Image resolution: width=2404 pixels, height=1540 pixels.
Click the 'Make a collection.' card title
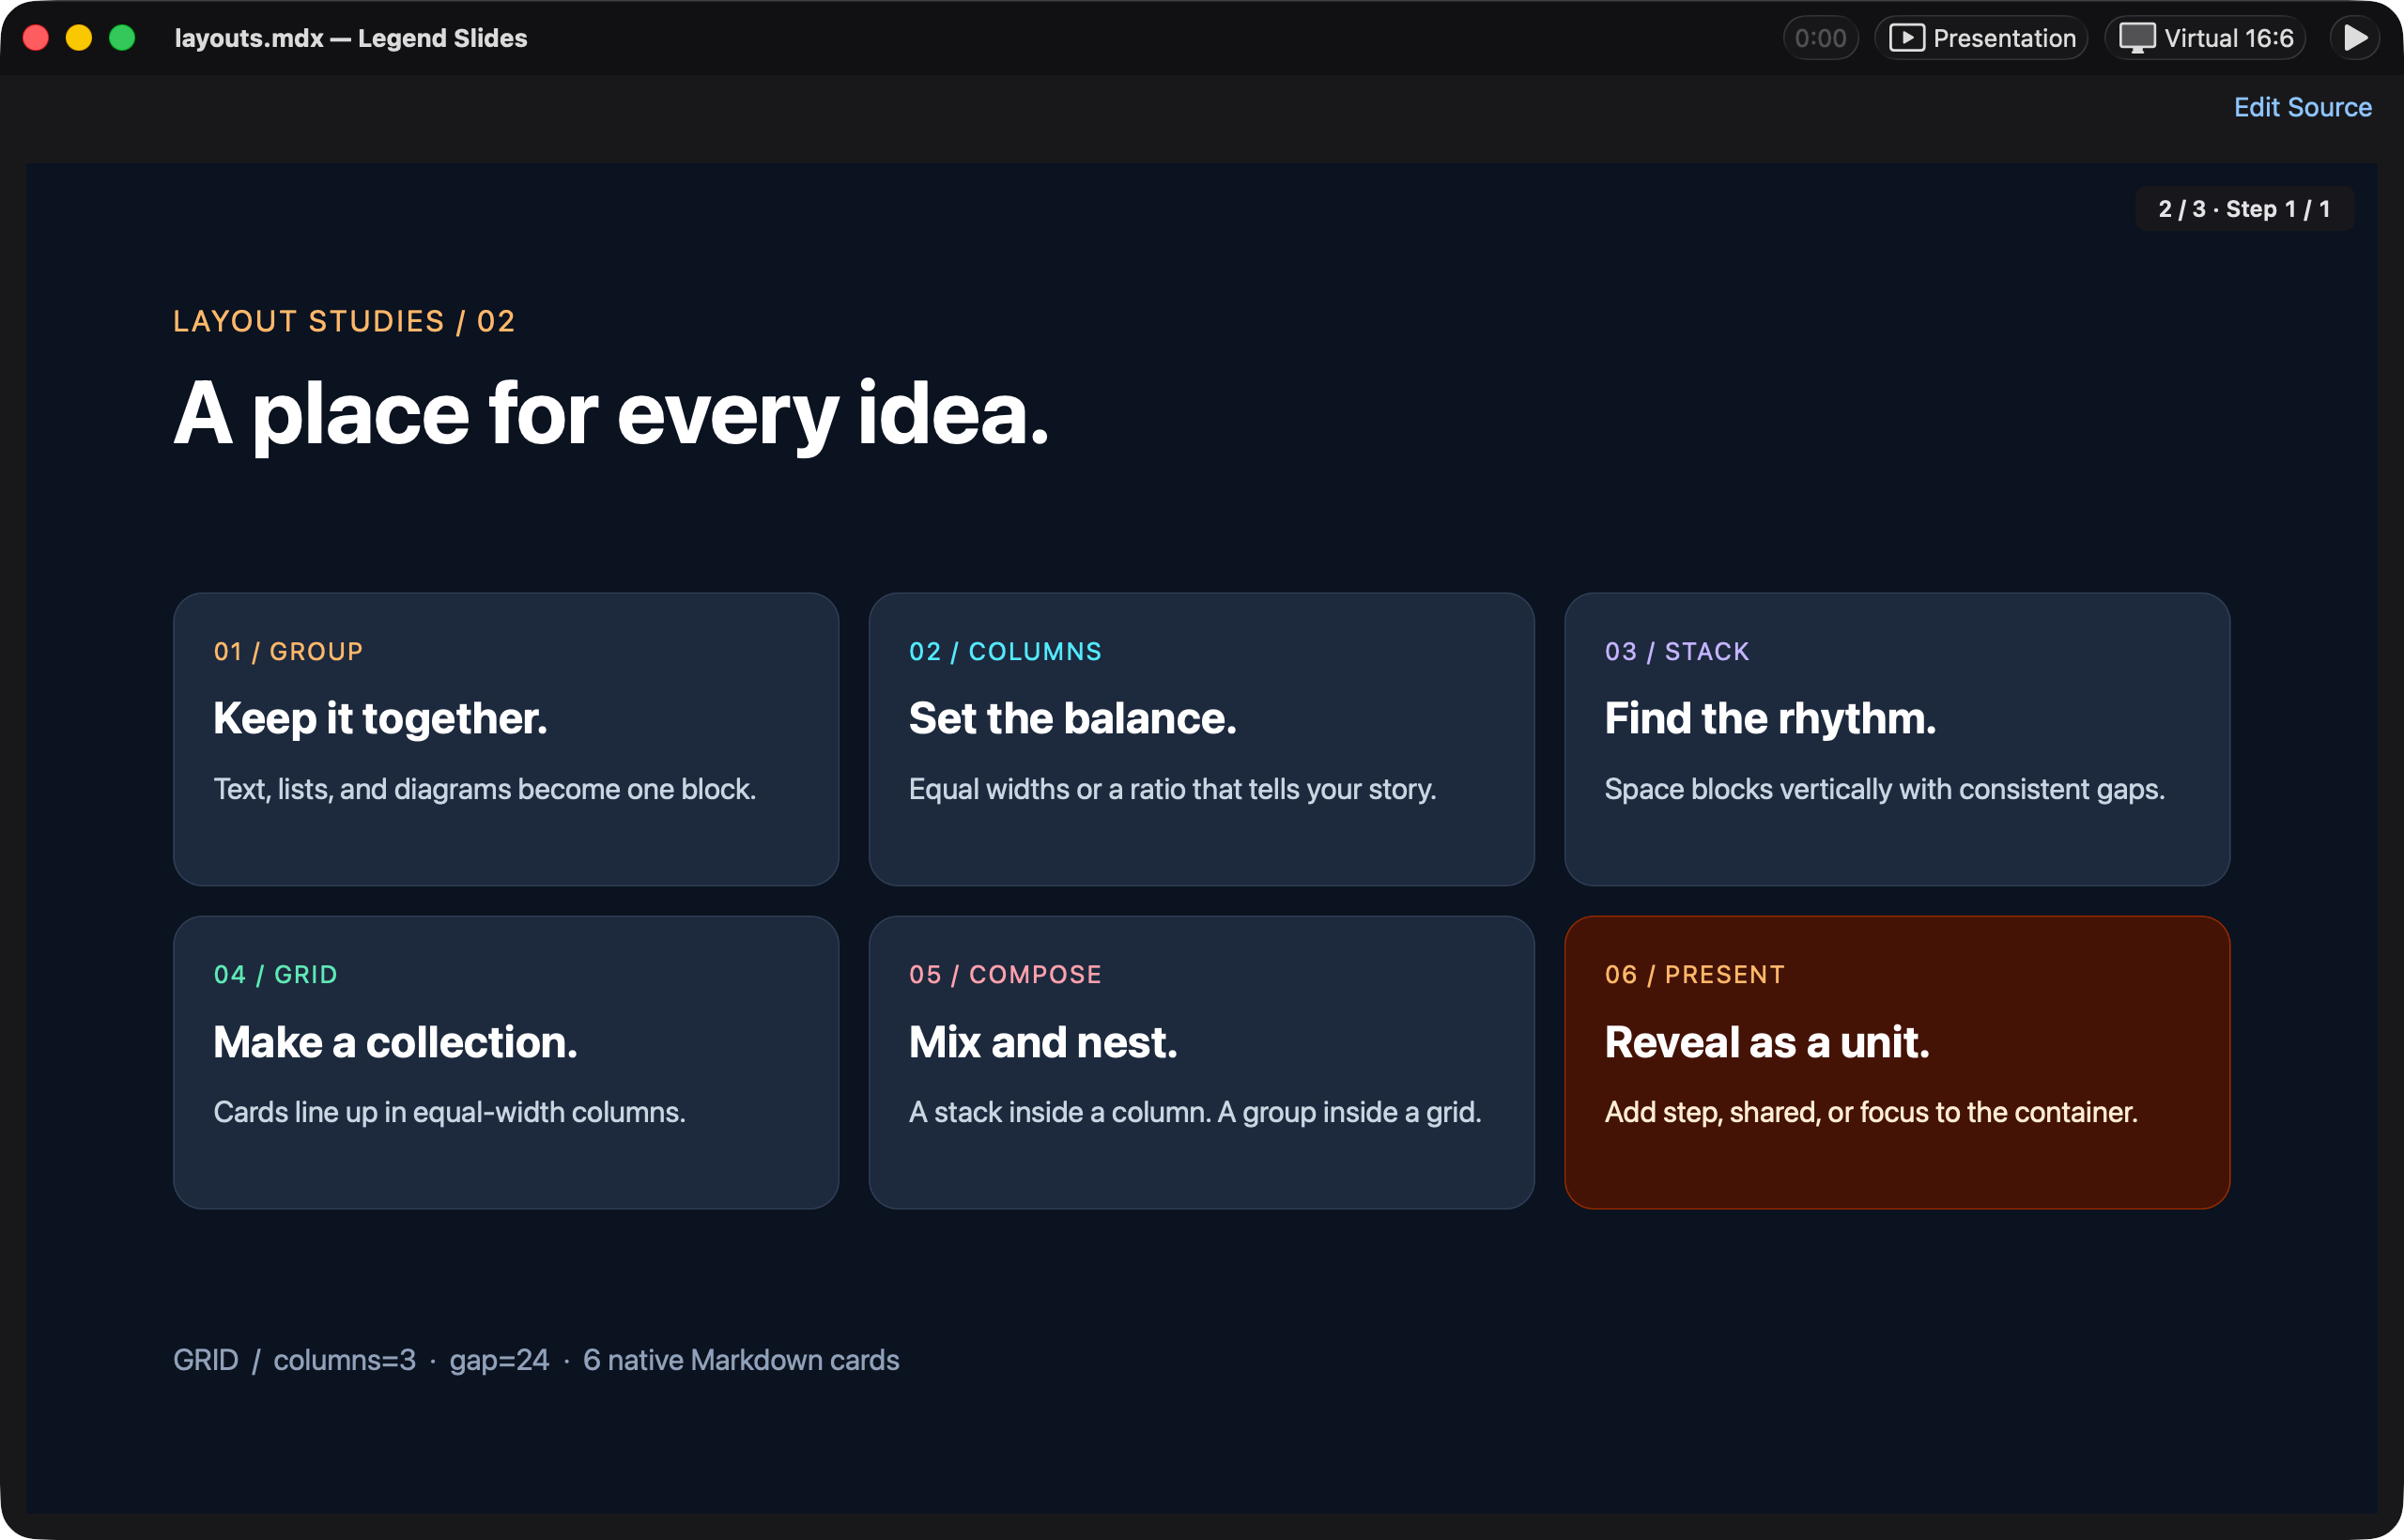[395, 1043]
